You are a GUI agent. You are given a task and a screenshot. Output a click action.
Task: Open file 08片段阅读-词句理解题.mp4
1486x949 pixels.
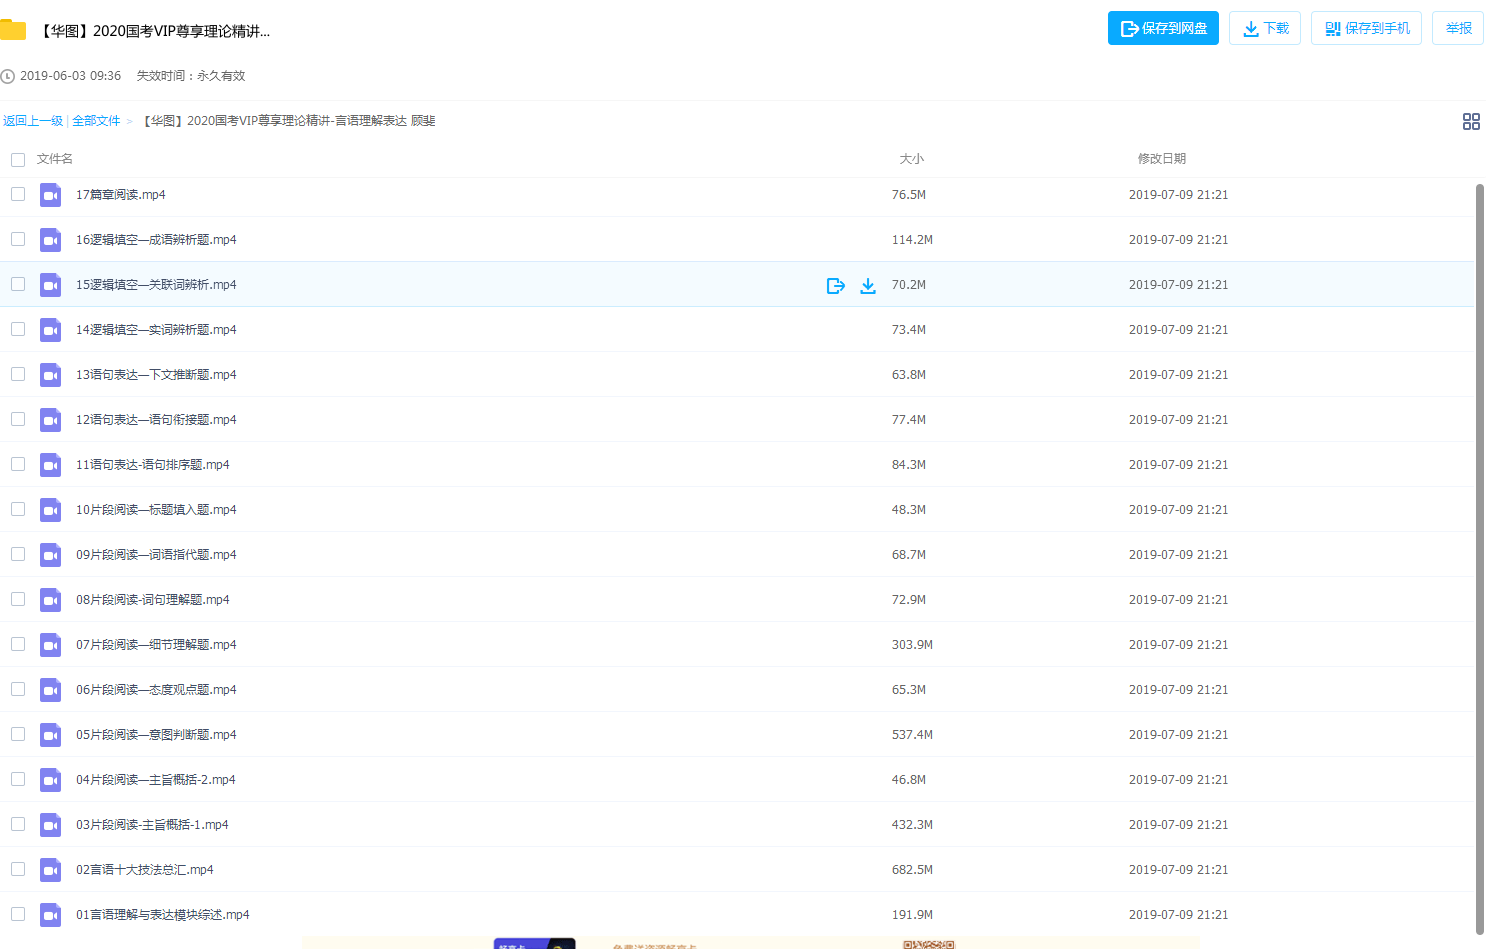[x=153, y=600]
